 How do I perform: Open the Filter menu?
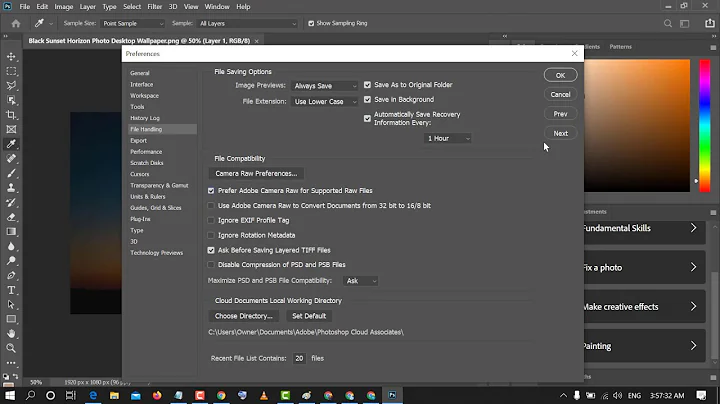155,6
